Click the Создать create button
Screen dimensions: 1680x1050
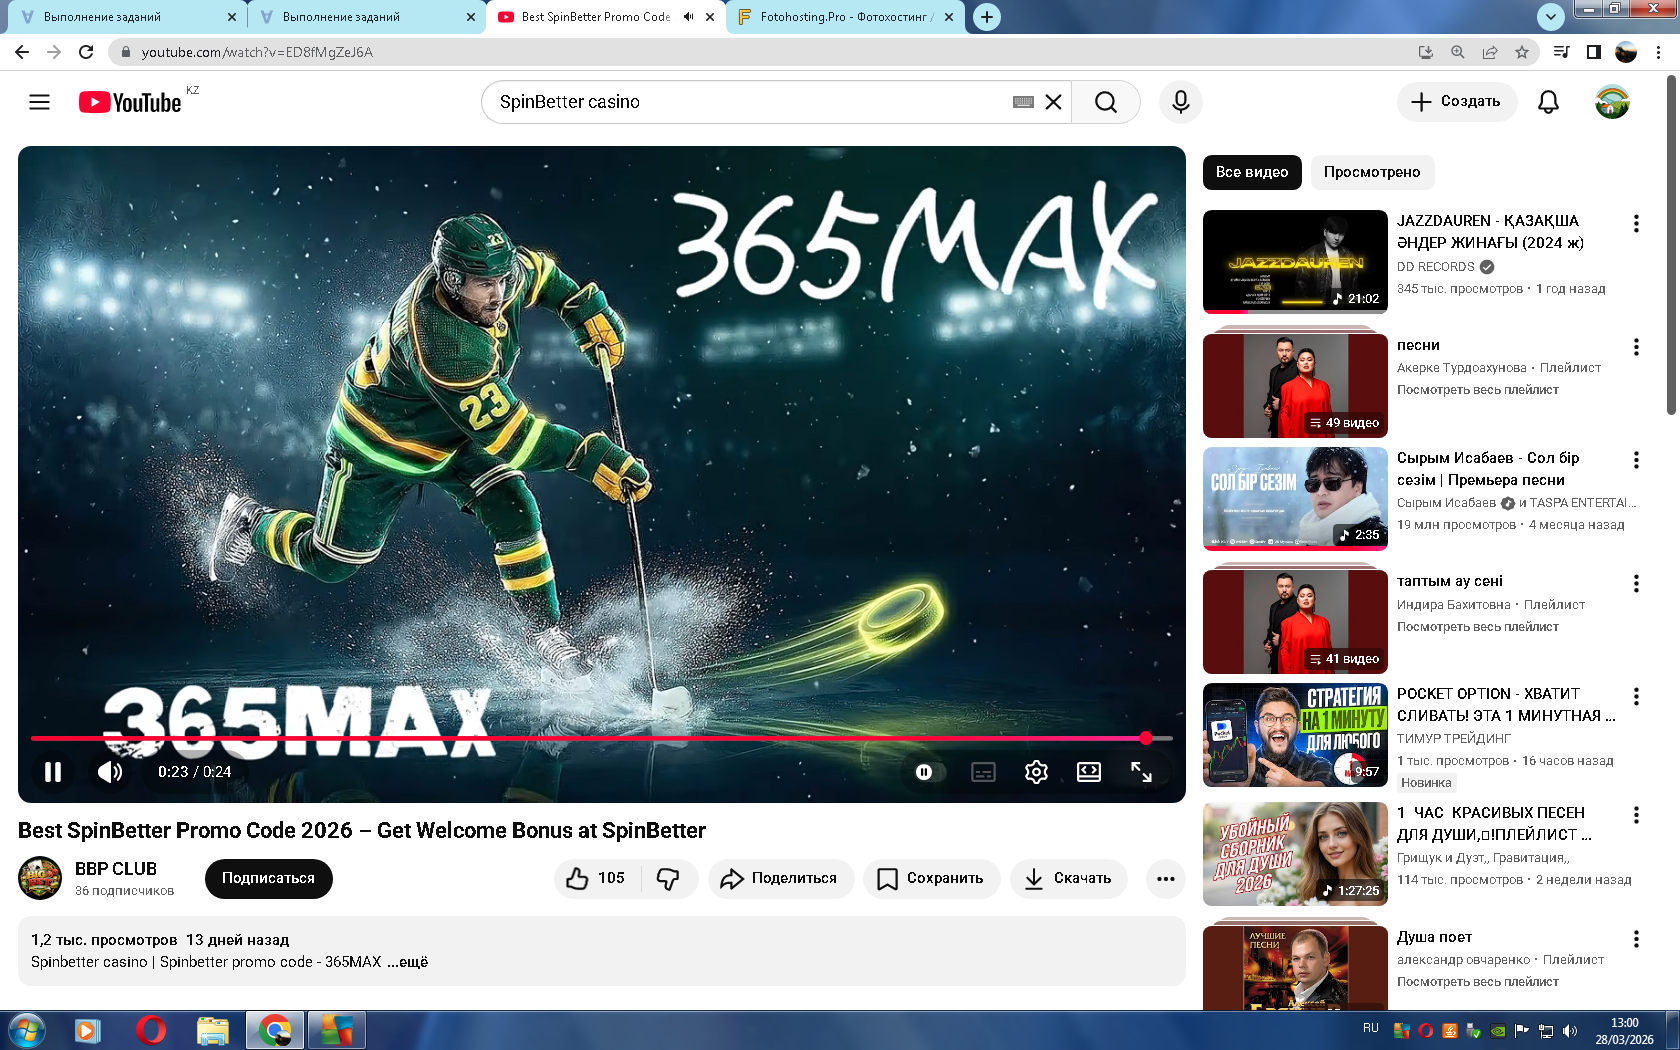pyautogui.click(x=1456, y=102)
